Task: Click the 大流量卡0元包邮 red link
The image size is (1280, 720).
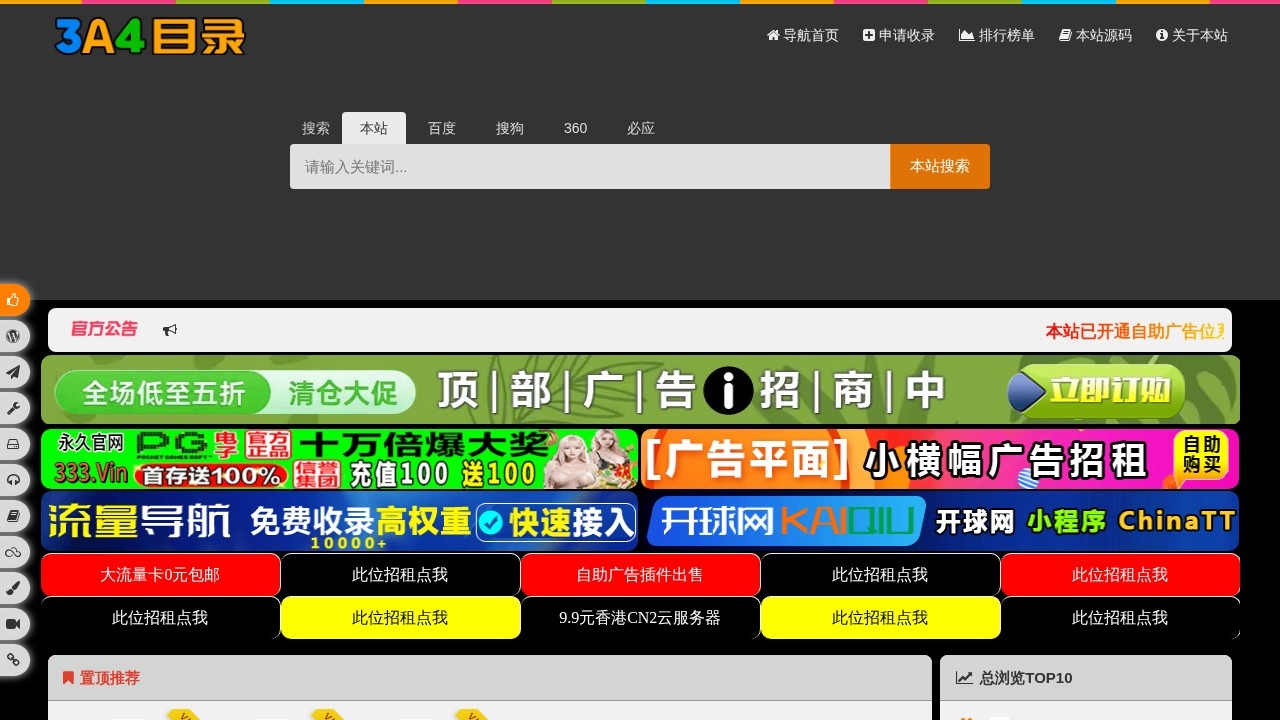Action: point(160,575)
